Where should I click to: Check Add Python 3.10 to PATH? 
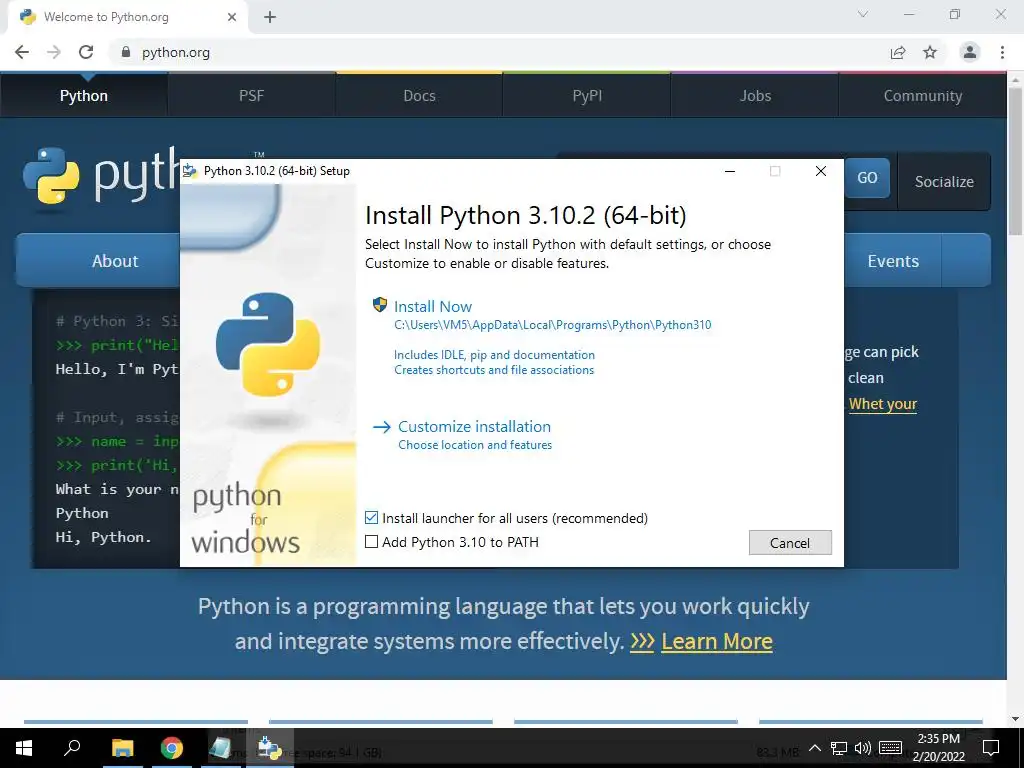click(x=372, y=542)
